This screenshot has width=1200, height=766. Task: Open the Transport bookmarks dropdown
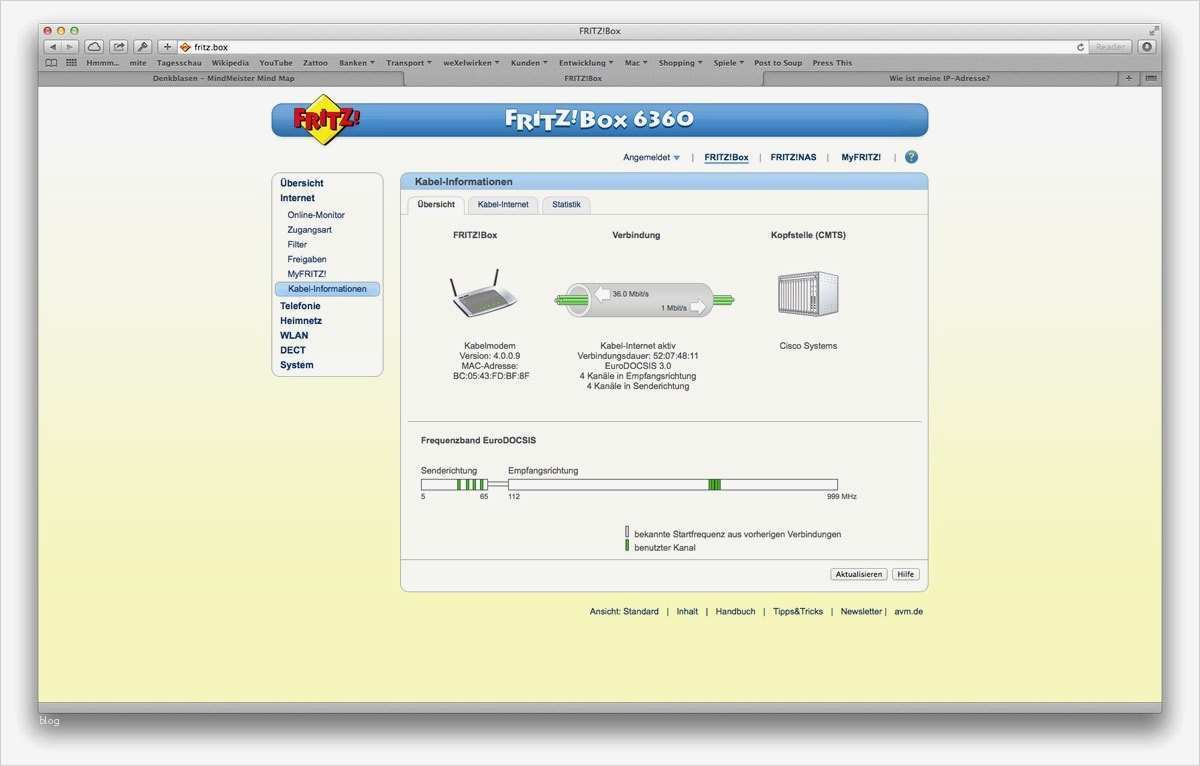[409, 62]
